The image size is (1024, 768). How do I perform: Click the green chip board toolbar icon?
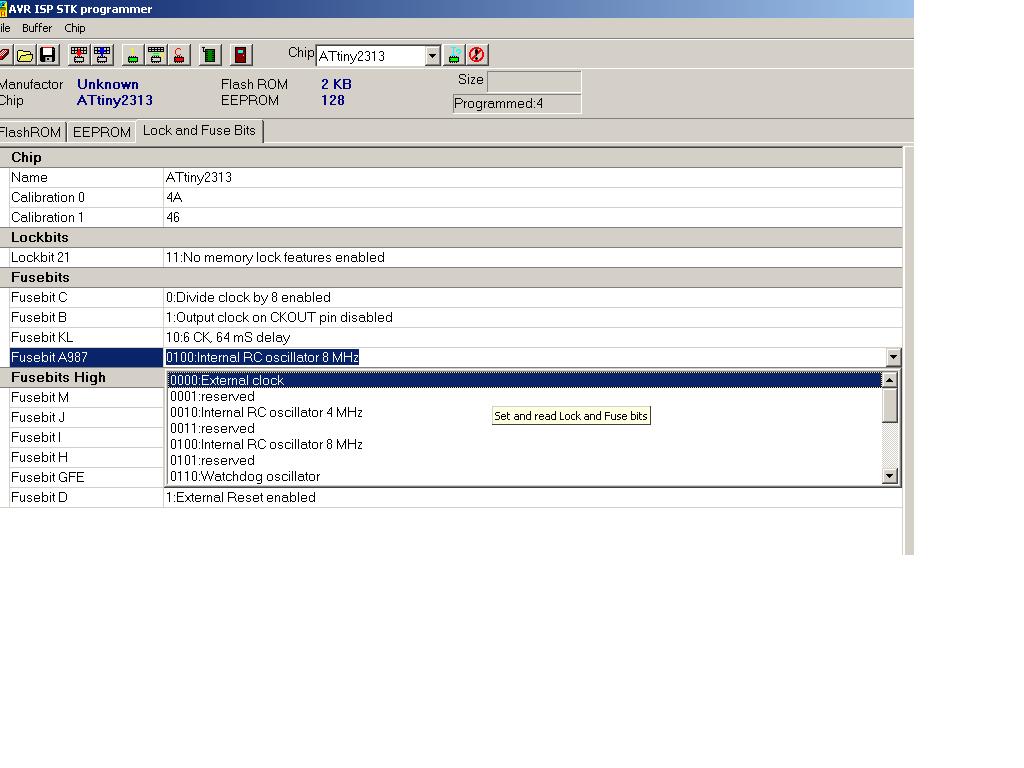209,55
